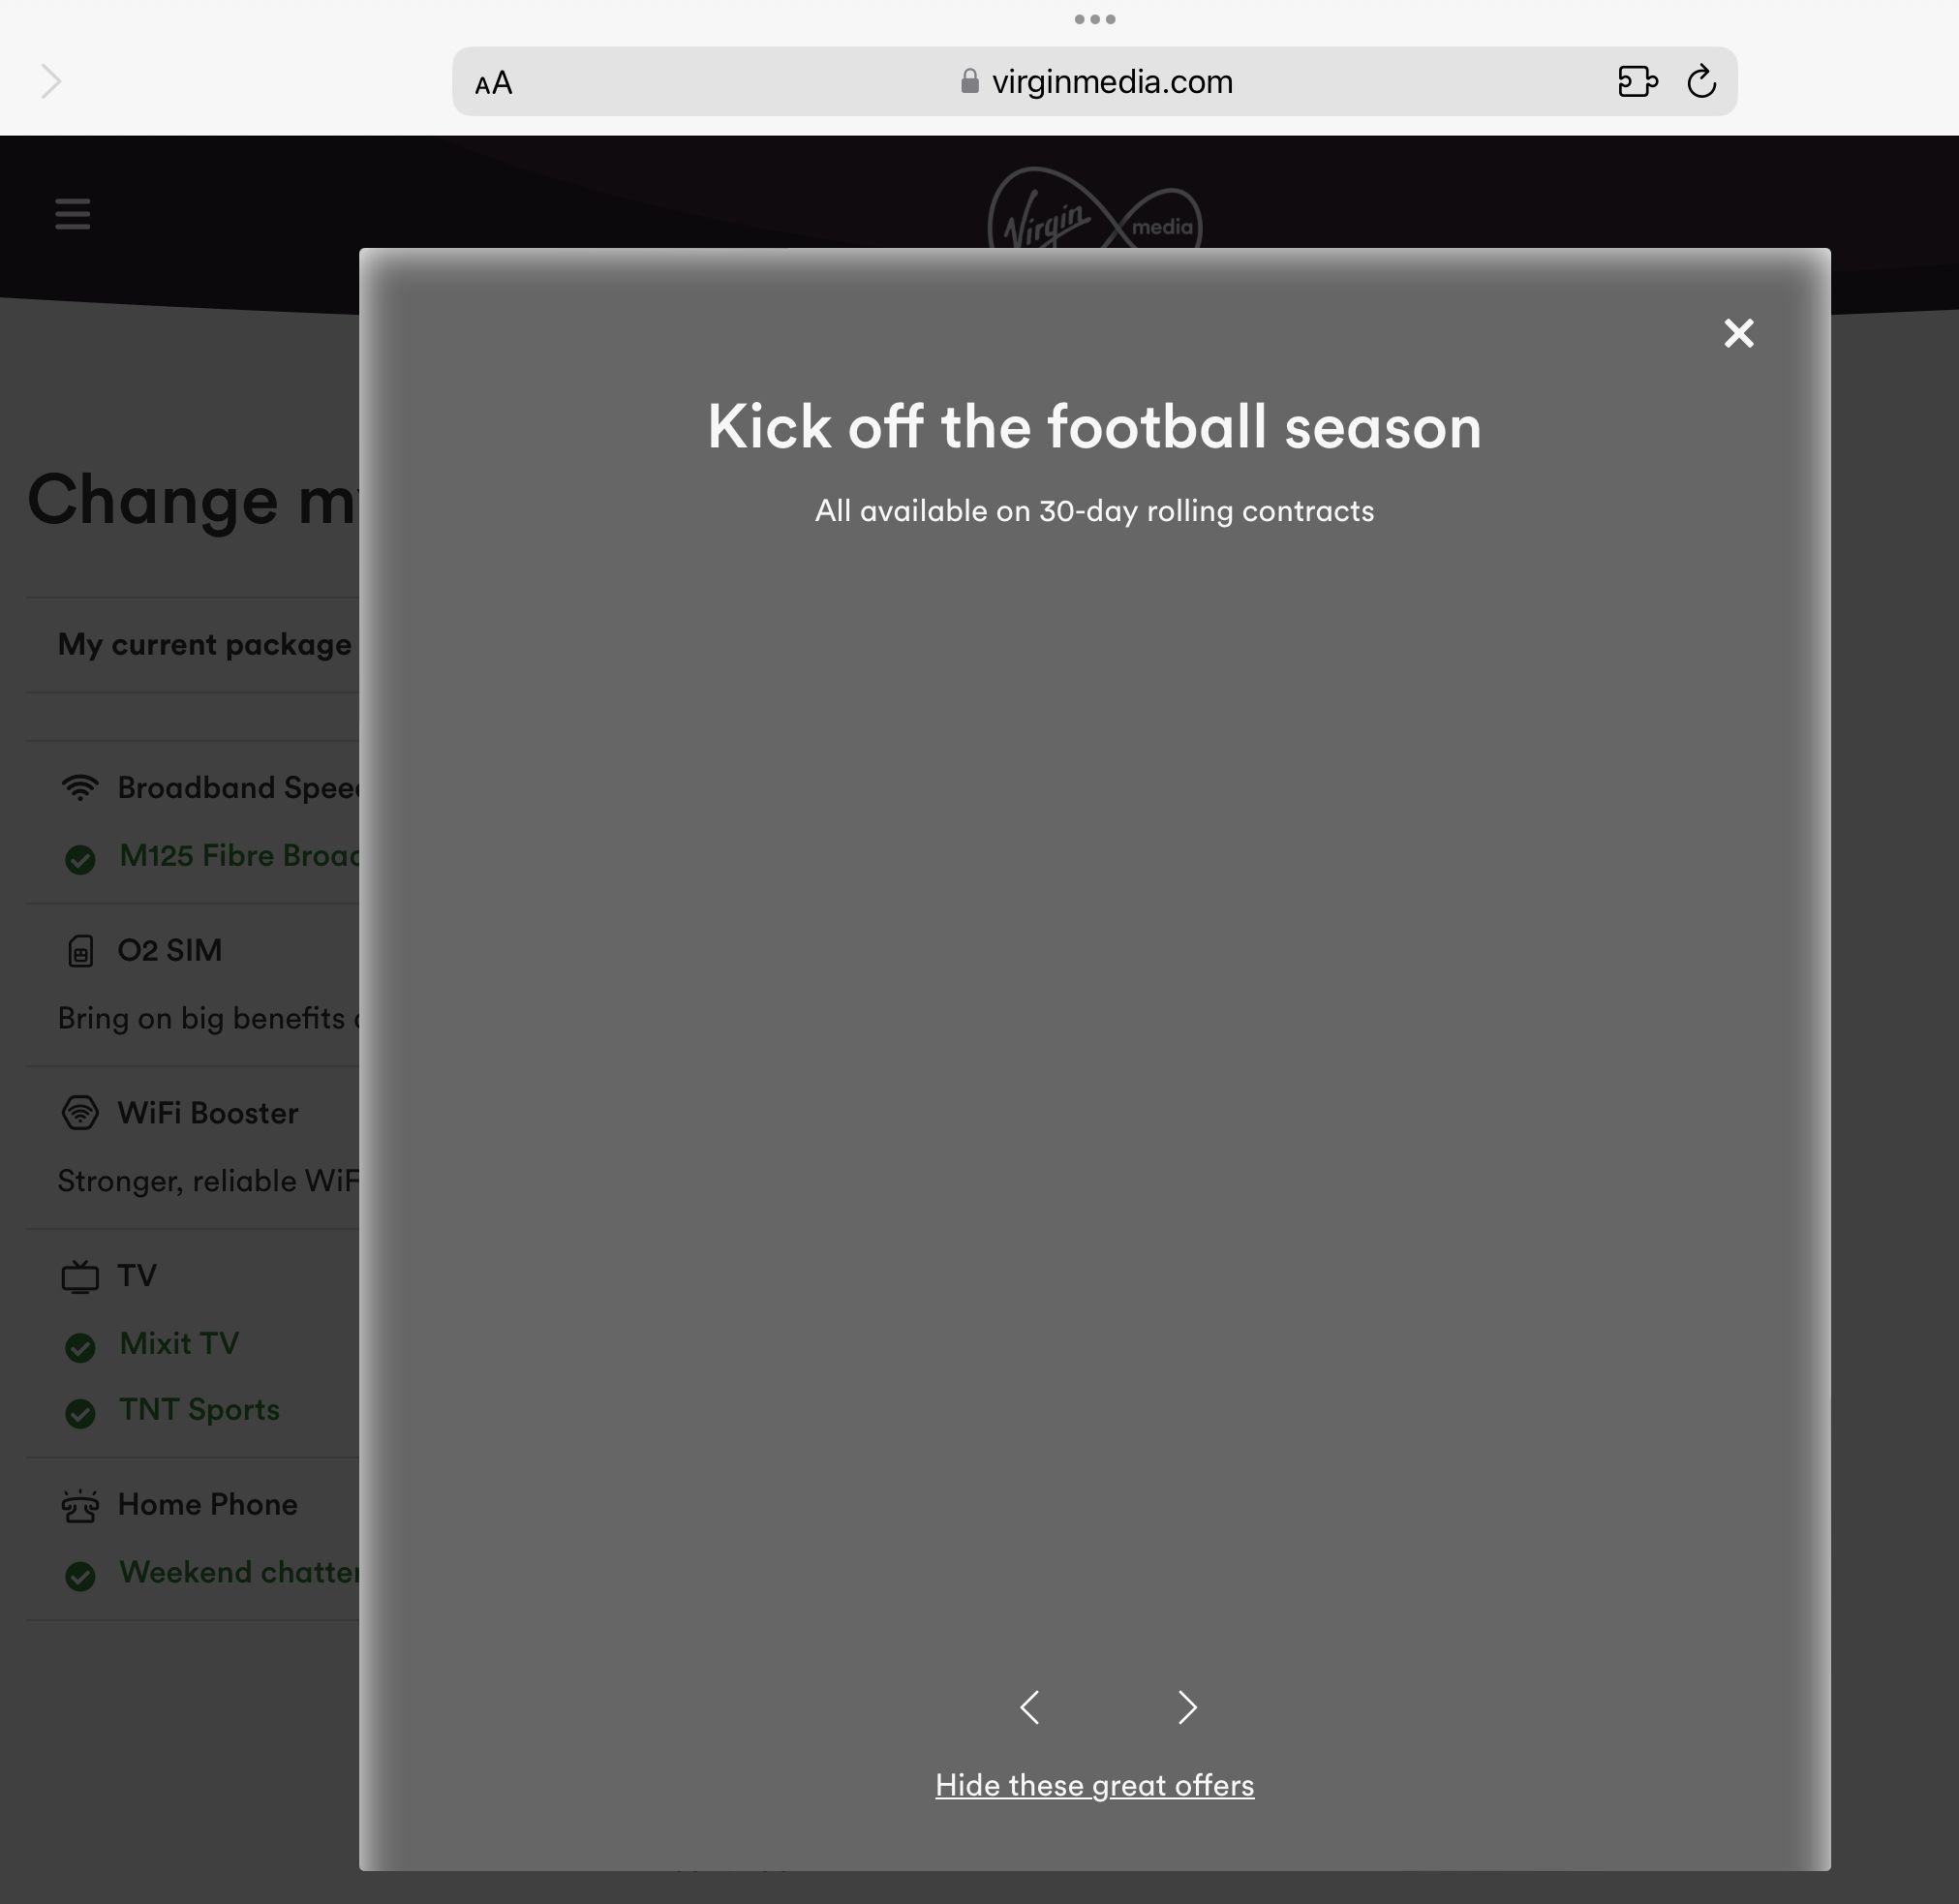Select the green check beside TNT Sports
This screenshot has width=1959, height=1904.
[x=80, y=1412]
